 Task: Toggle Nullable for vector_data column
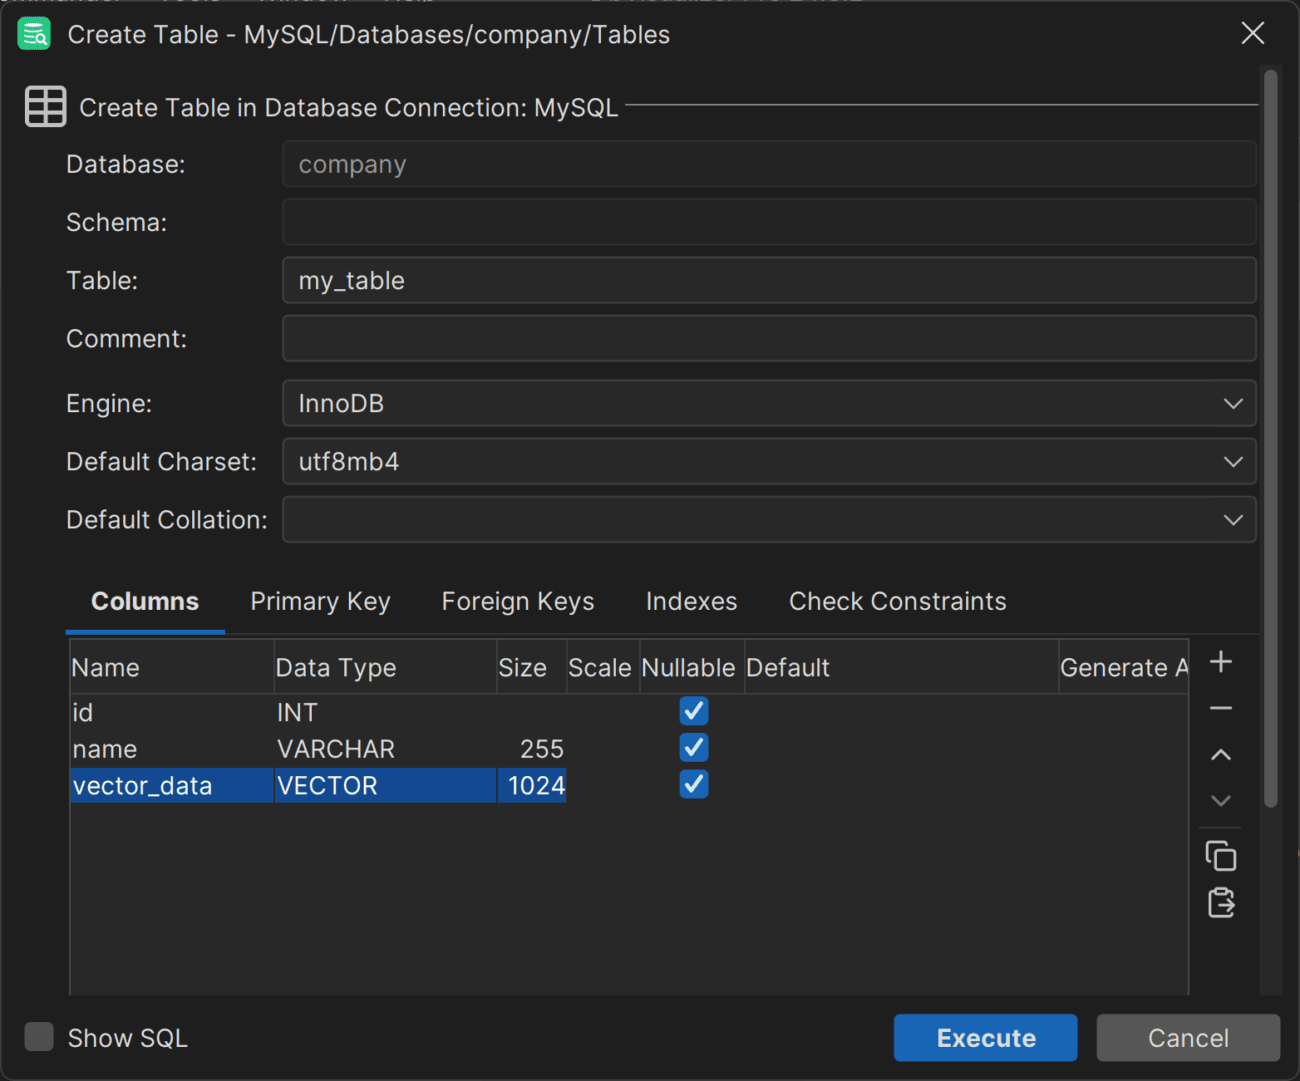coord(693,785)
